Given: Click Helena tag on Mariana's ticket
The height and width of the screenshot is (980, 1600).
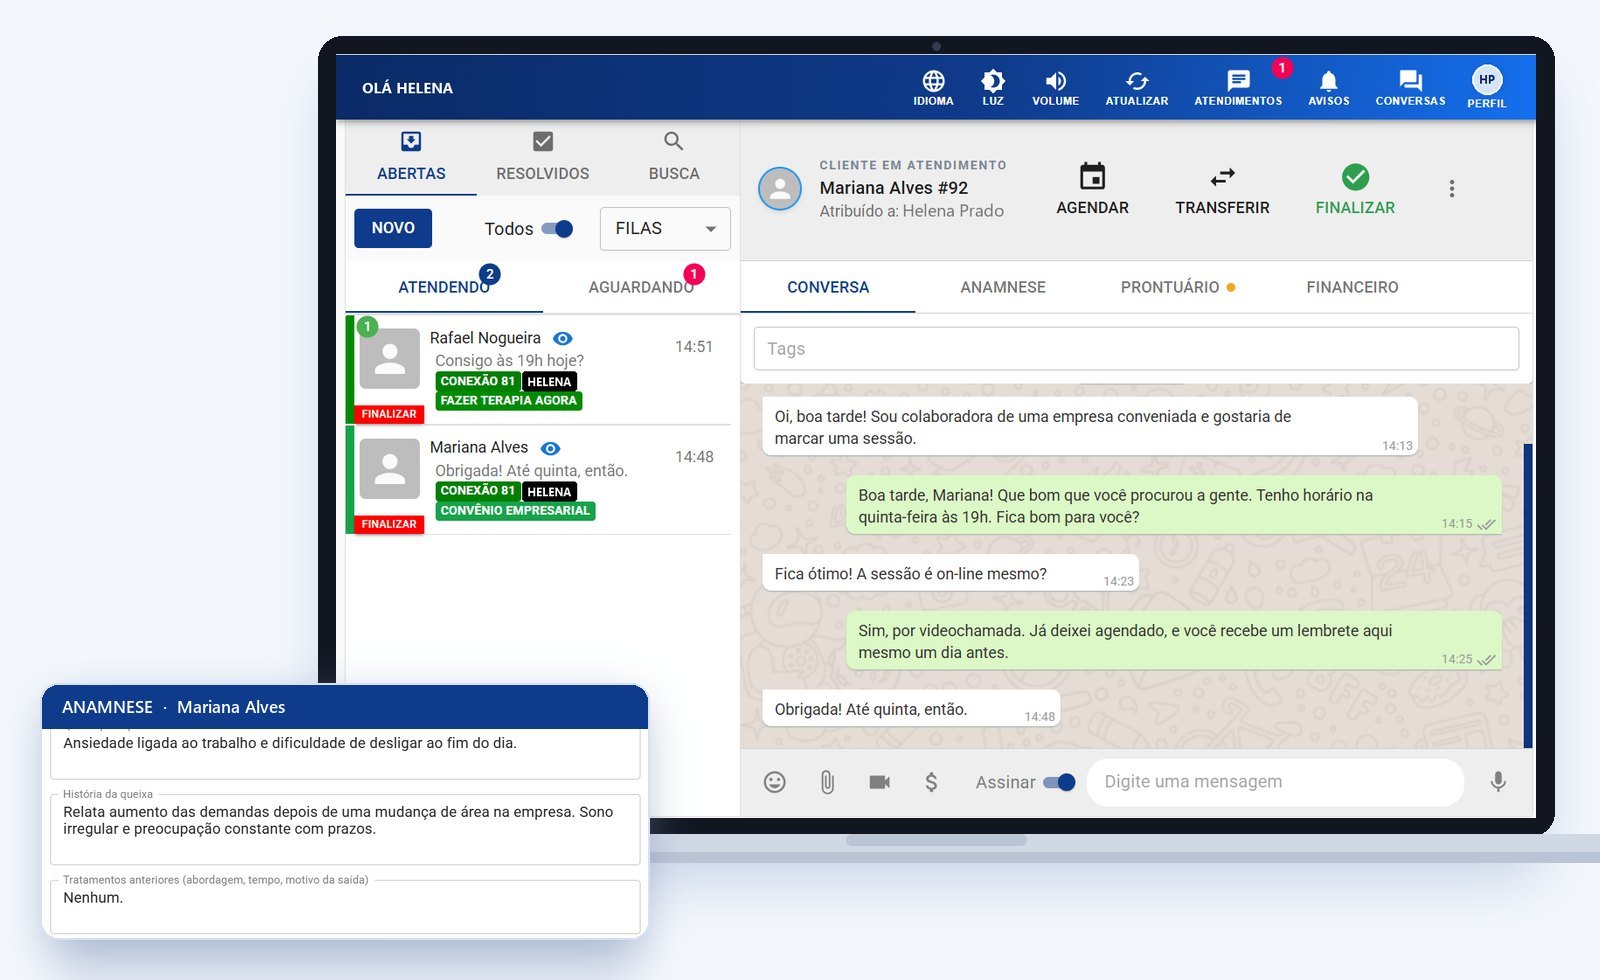Looking at the screenshot, I should pyautogui.click(x=549, y=492).
